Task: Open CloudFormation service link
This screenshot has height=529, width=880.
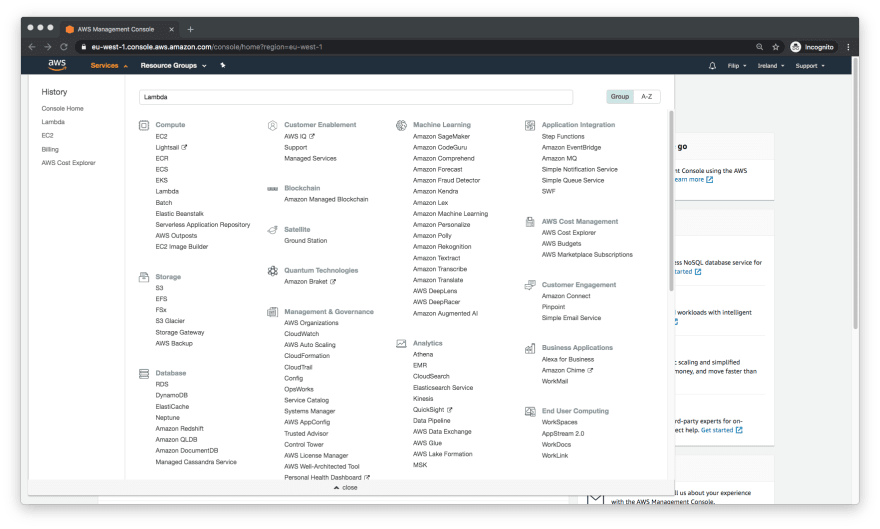Action: (306, 356)
